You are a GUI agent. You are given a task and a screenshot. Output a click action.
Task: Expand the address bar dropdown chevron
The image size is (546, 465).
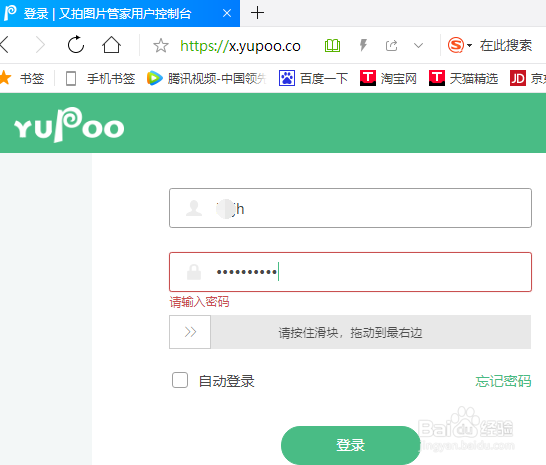418,46
